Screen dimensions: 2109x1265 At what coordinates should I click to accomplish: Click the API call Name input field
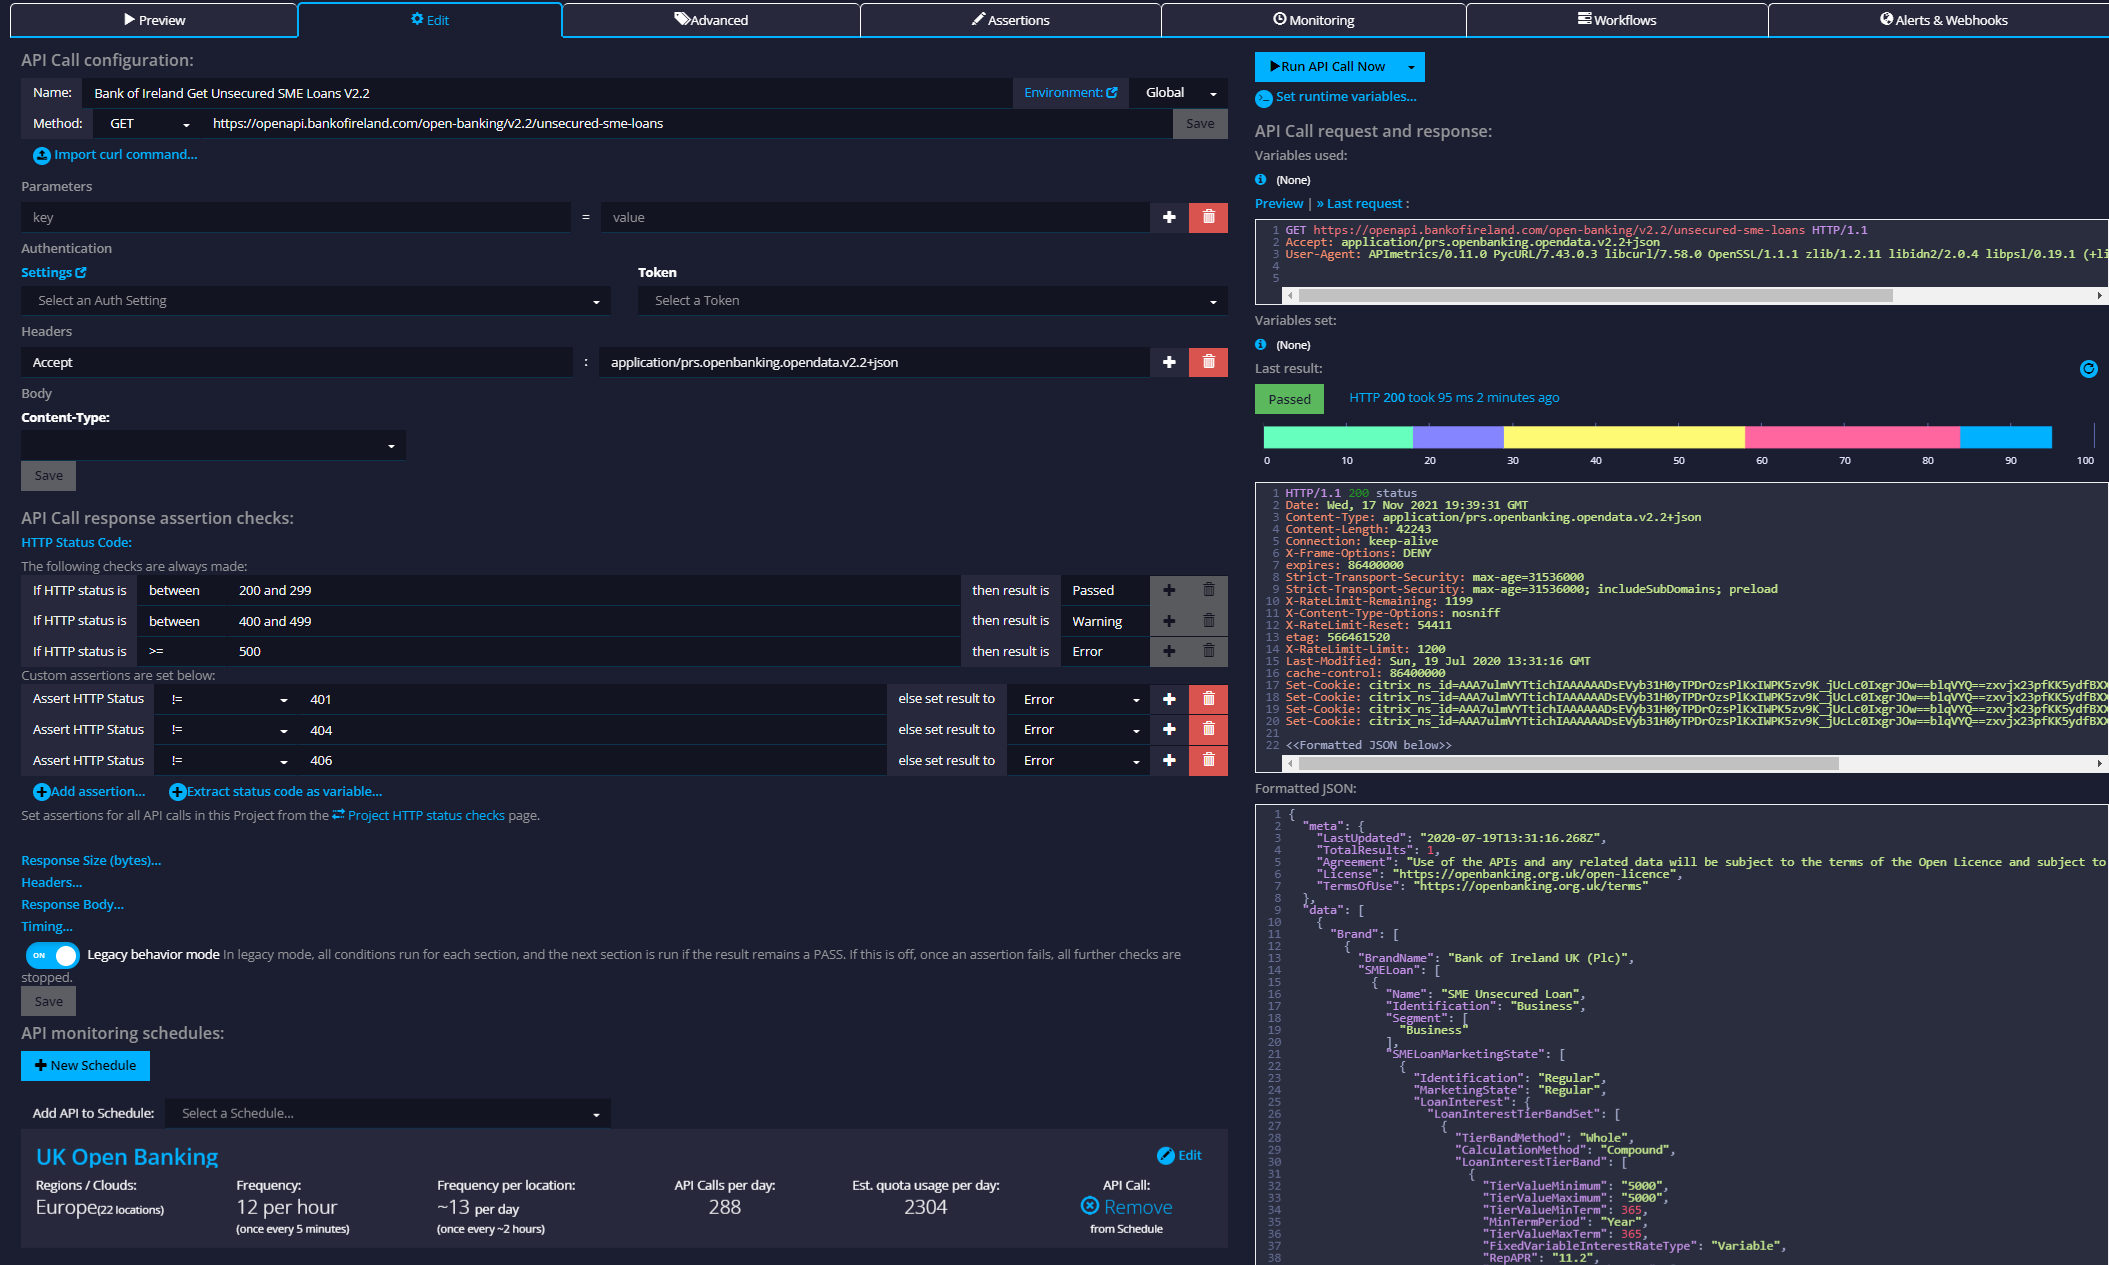click(547, 93)
